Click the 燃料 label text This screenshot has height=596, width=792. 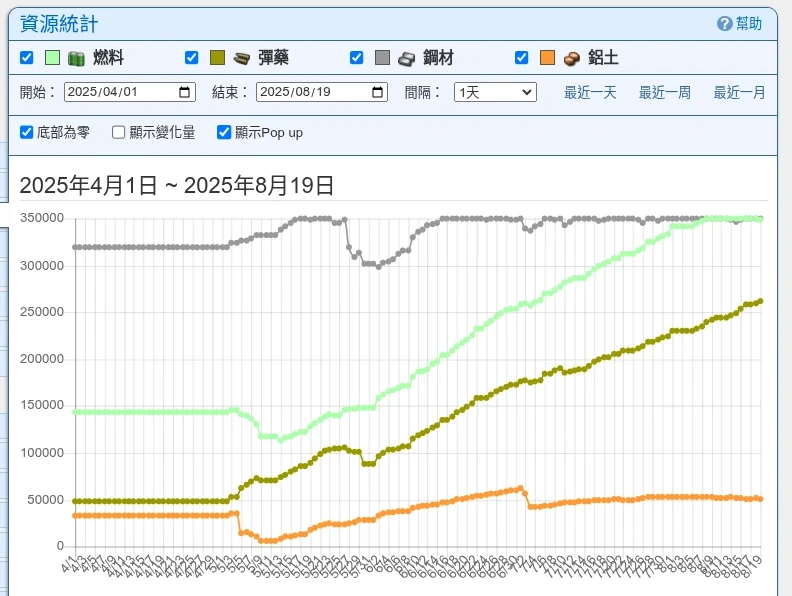click(x=108, y=58)
